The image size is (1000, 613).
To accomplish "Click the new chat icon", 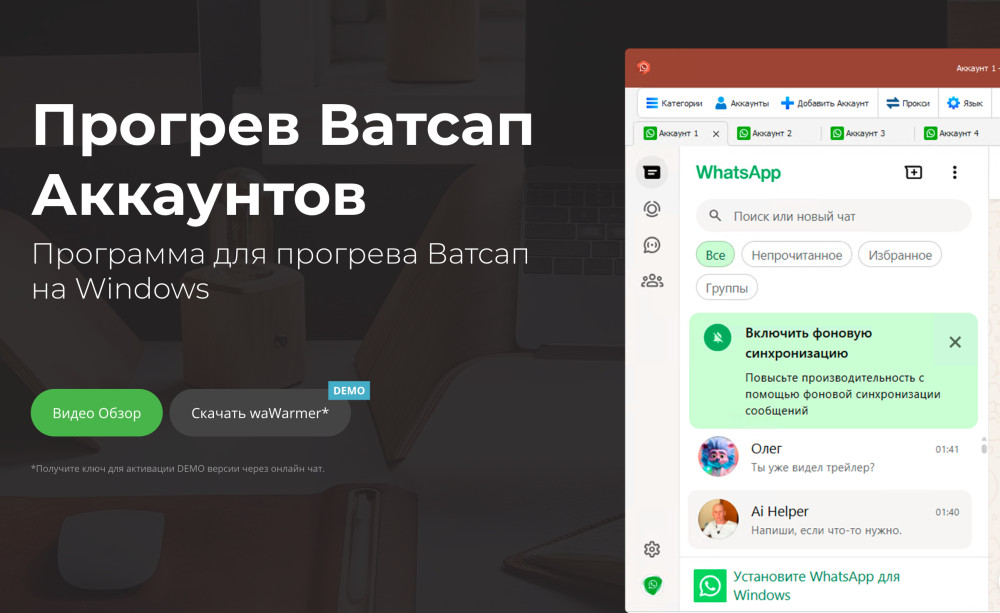I will click(913, 172).
